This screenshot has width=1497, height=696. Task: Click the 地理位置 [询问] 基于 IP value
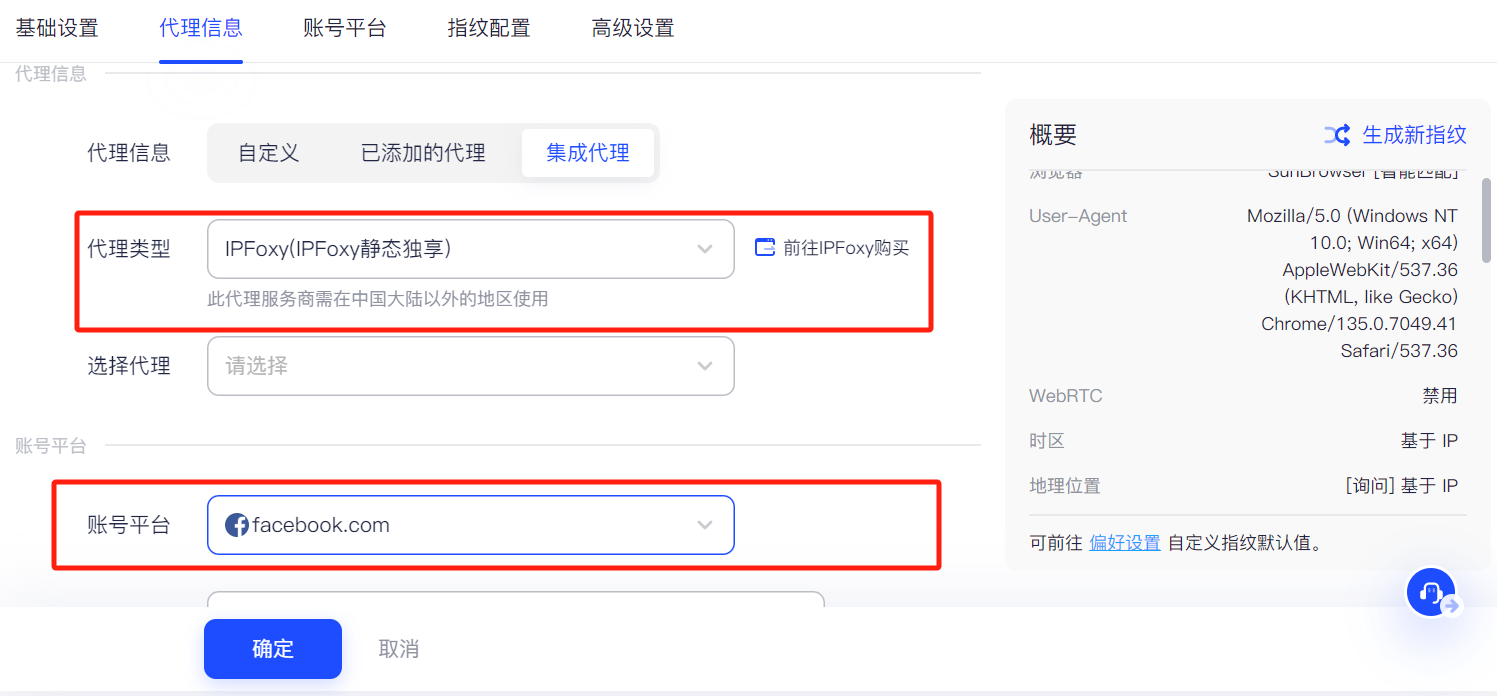[x=1401, y=486]
